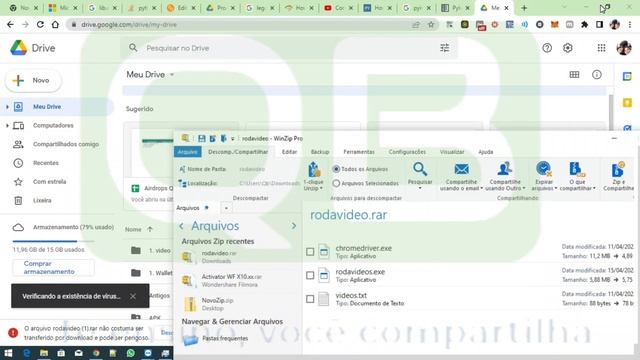Open the WinZip quick access toolbar dropdown

[x=233, y=139]
